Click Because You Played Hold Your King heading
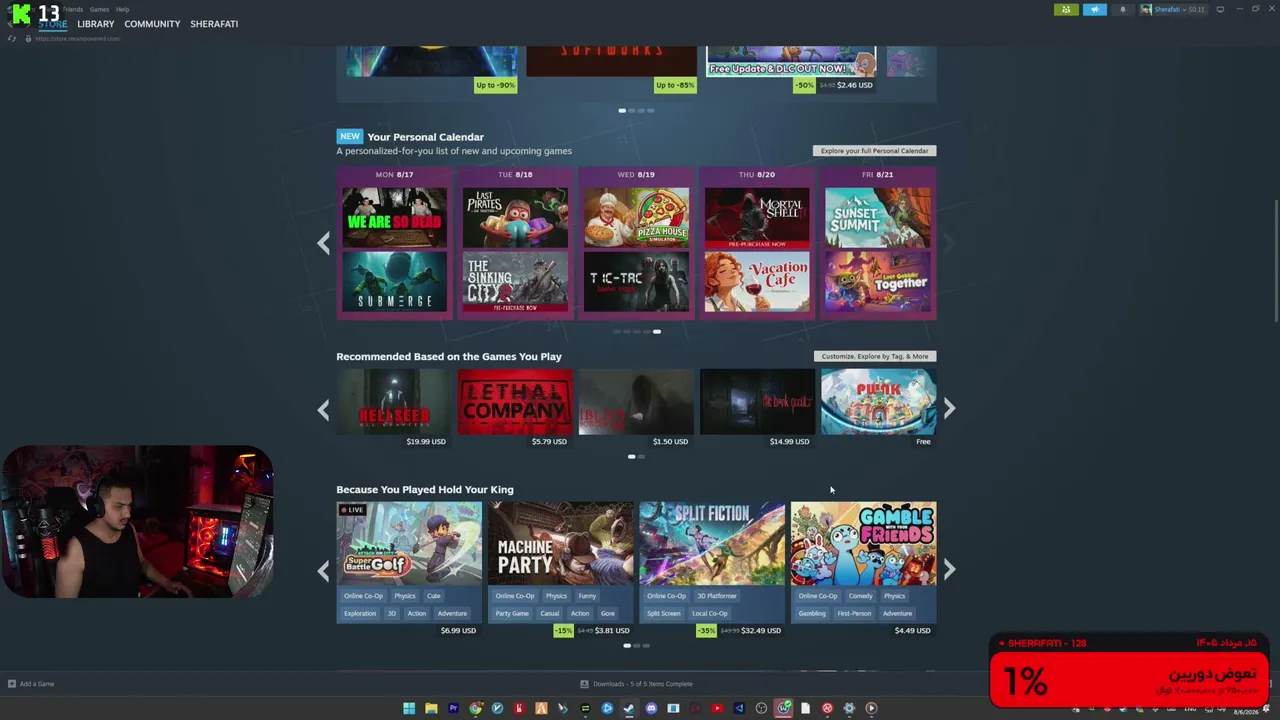The width and height of the screenshot is (1280, 720). point(425,489)
